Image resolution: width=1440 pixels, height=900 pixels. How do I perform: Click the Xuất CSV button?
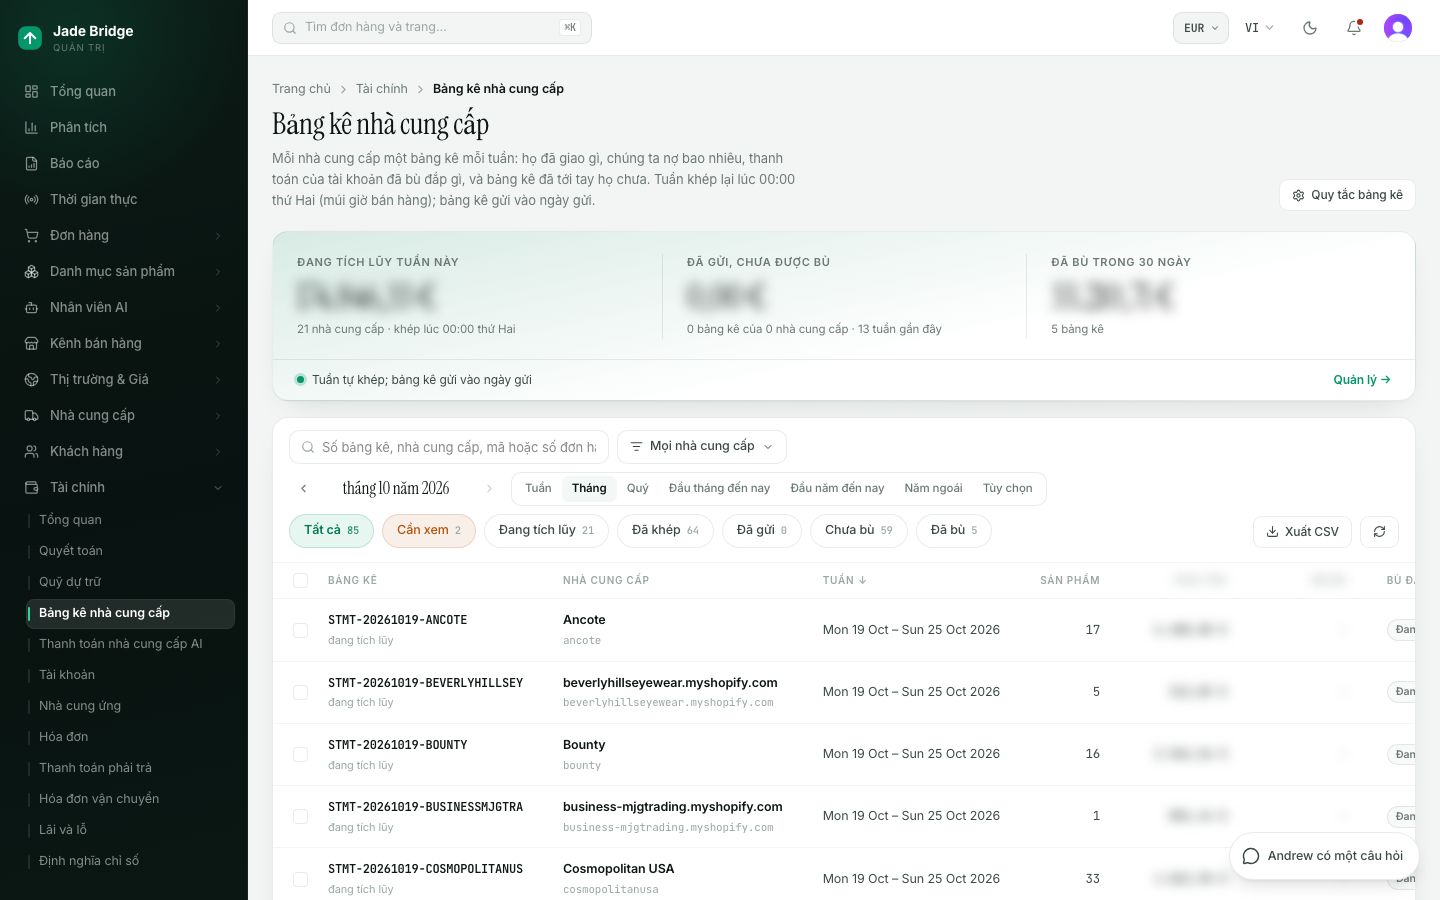[x=1302, y=532]
